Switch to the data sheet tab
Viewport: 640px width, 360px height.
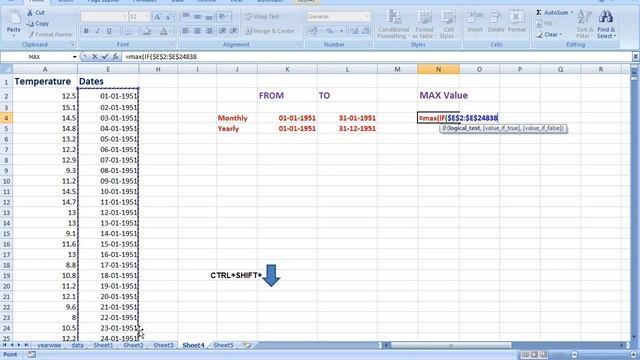(x=77, y=345)
